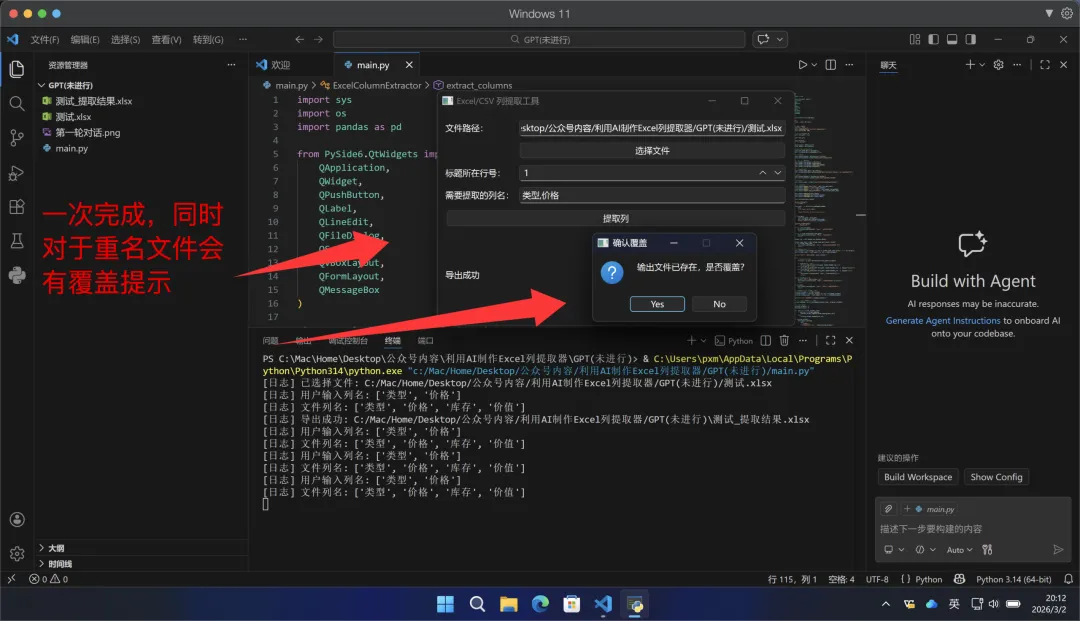This screenshot has height=621, width=1080.
Task: Click the 选择文件 button
Action: pyautogui.click(x=652, y=150)
